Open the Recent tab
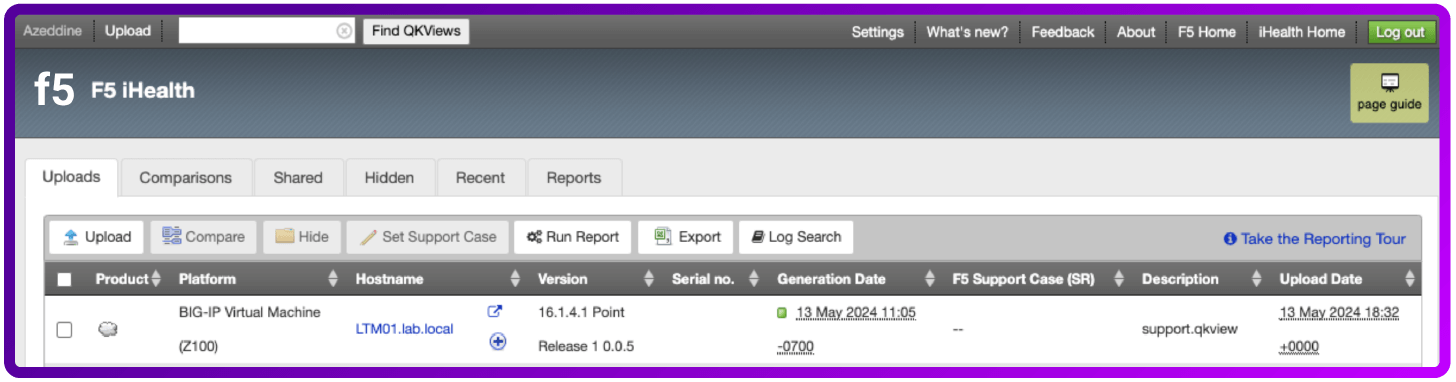This screenshot has height=382, width=1456. [x=480, y=178]
